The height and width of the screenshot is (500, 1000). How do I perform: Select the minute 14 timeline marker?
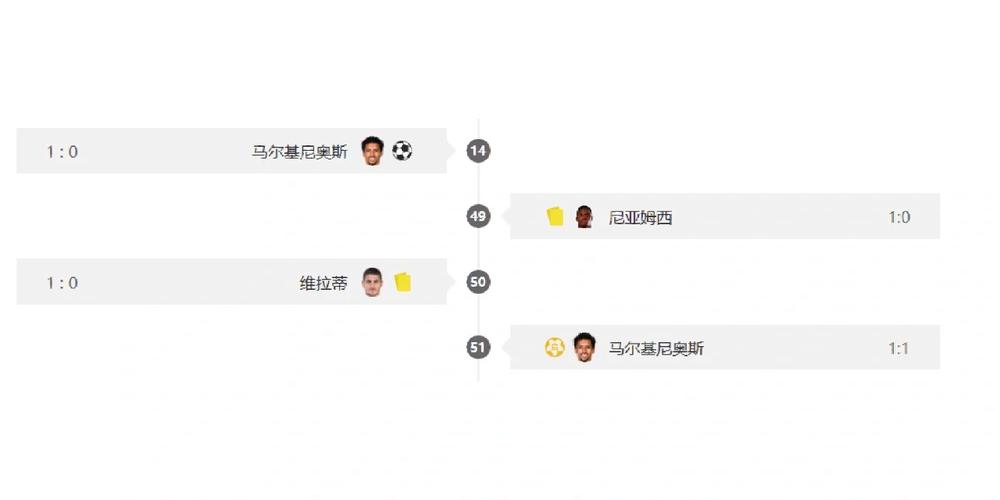coord(478,151)
